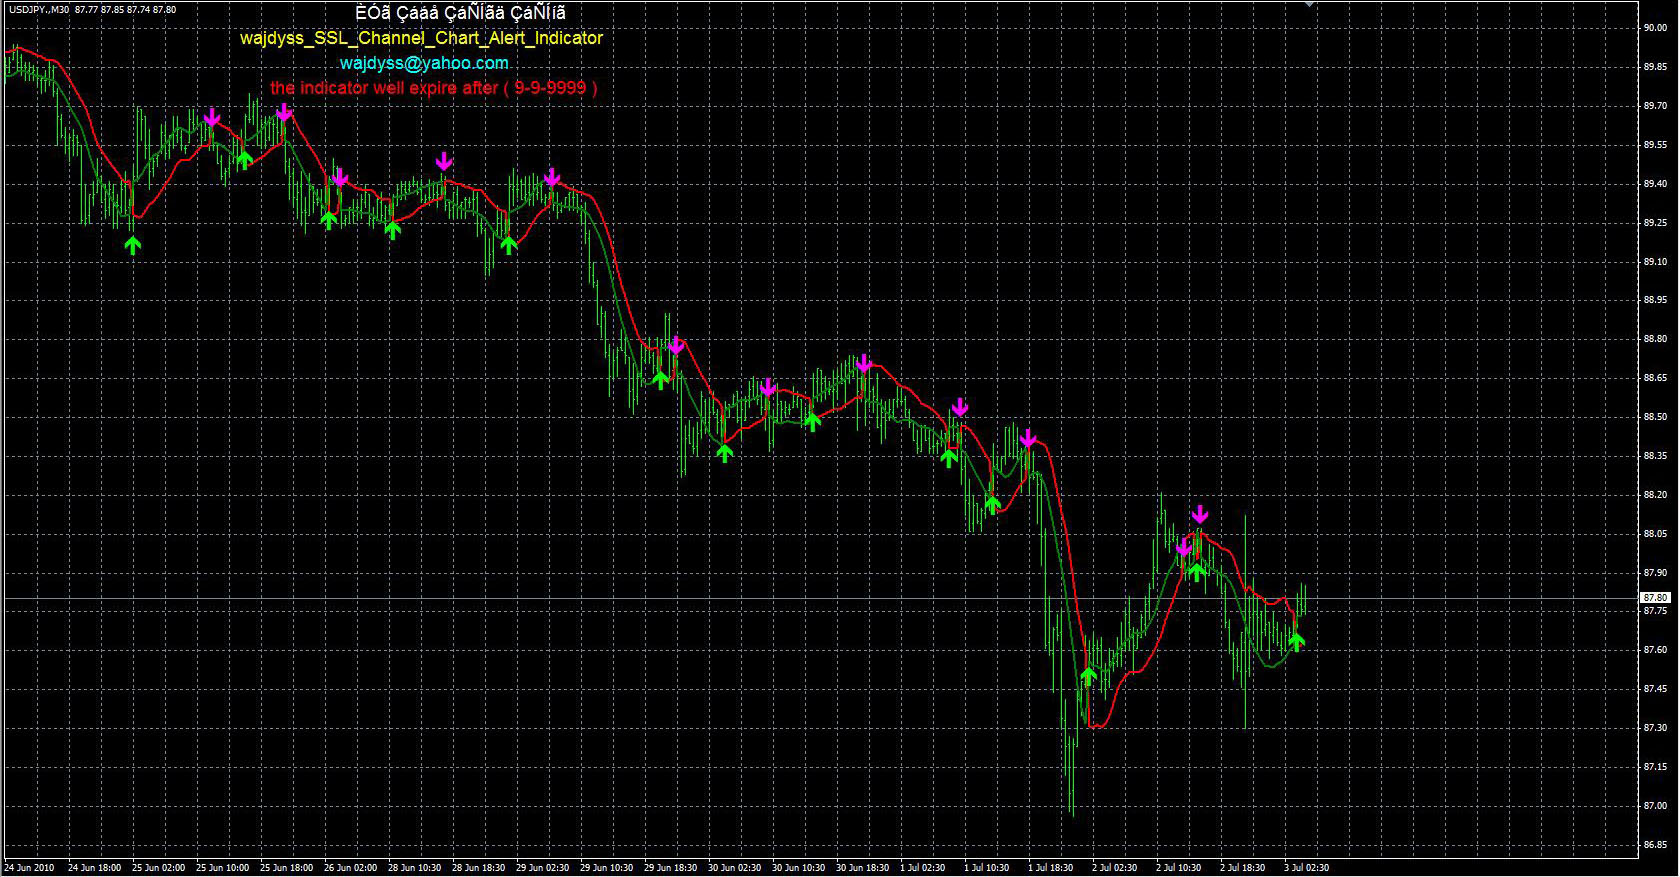Select the 28 Jun 18:30 time label
Viewport: 1680px width, 877px height.
478,868
